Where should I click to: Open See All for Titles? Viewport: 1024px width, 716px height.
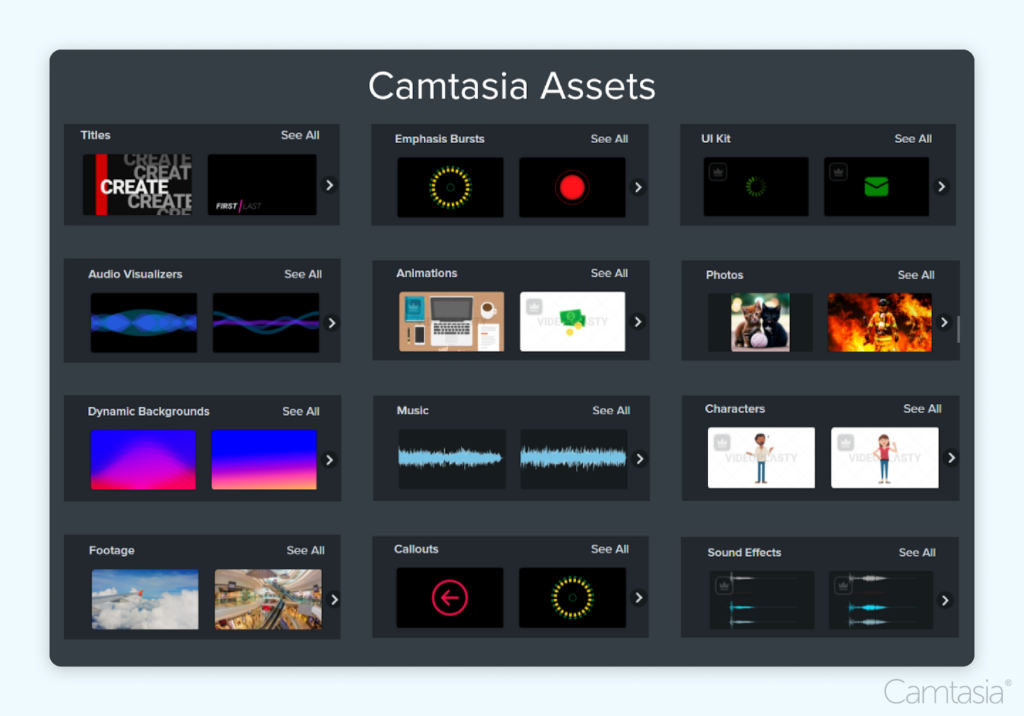click(x=300, y=135)
